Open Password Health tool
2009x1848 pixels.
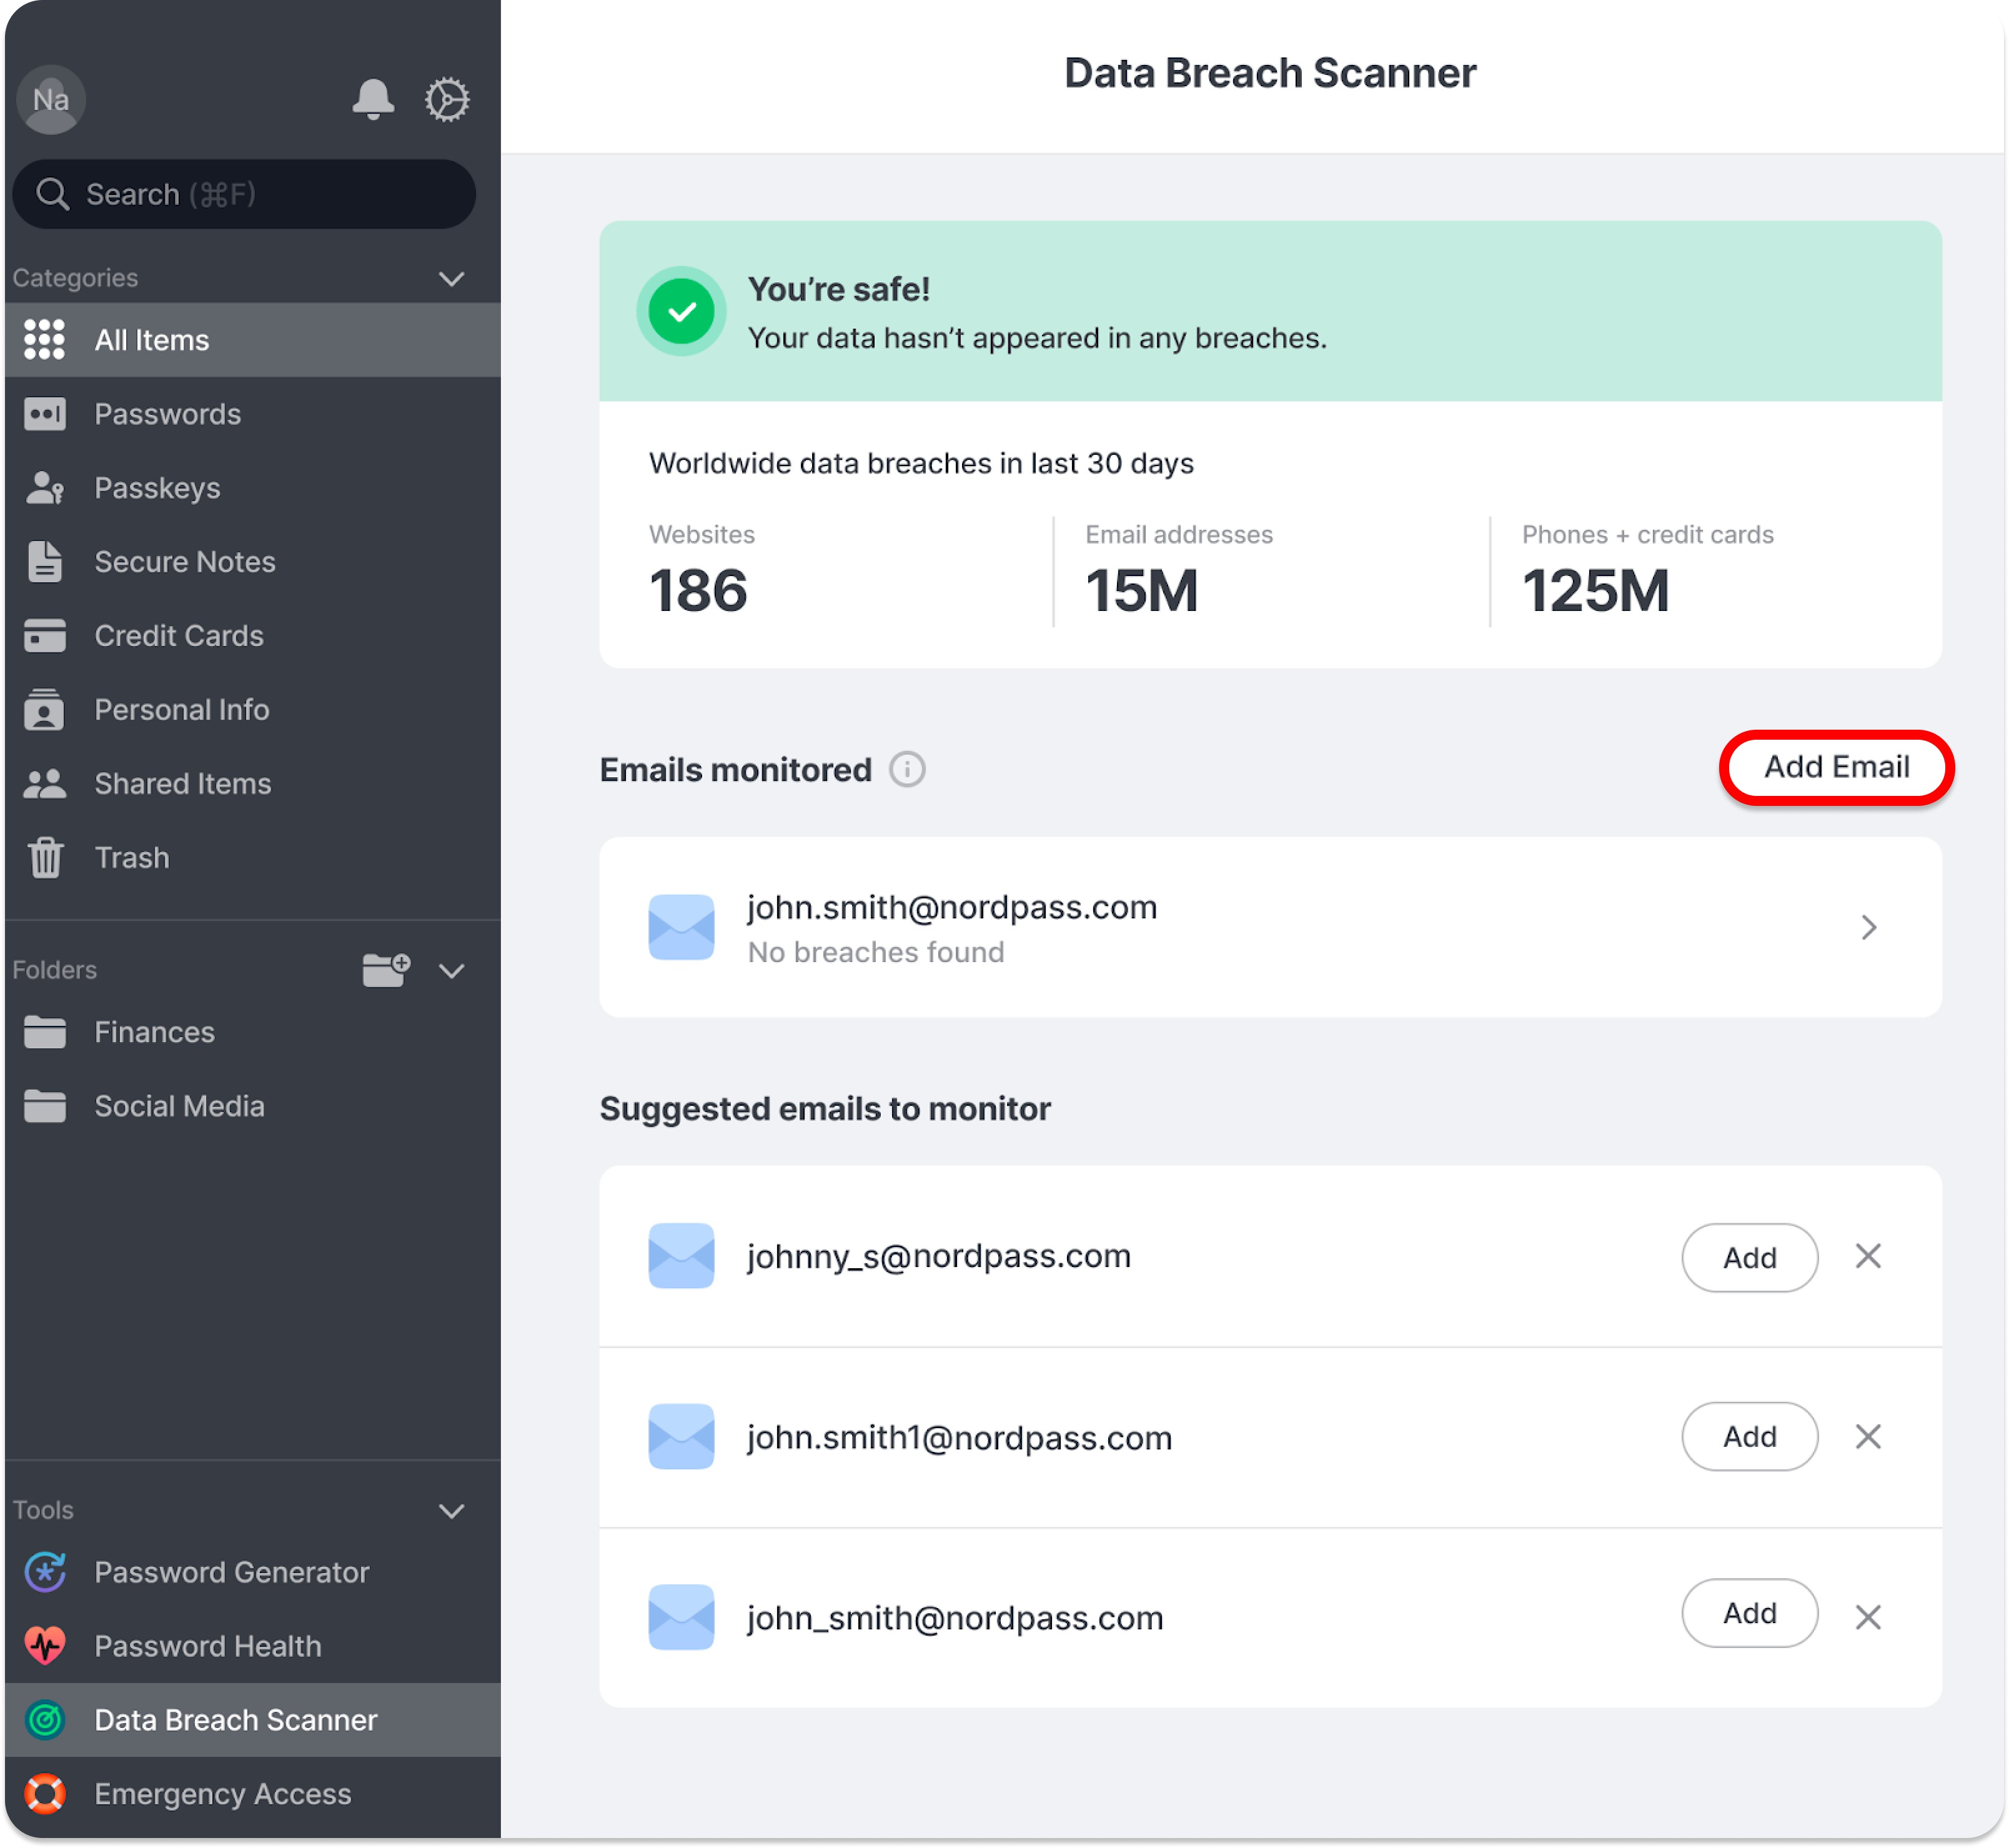[253, 1646]
